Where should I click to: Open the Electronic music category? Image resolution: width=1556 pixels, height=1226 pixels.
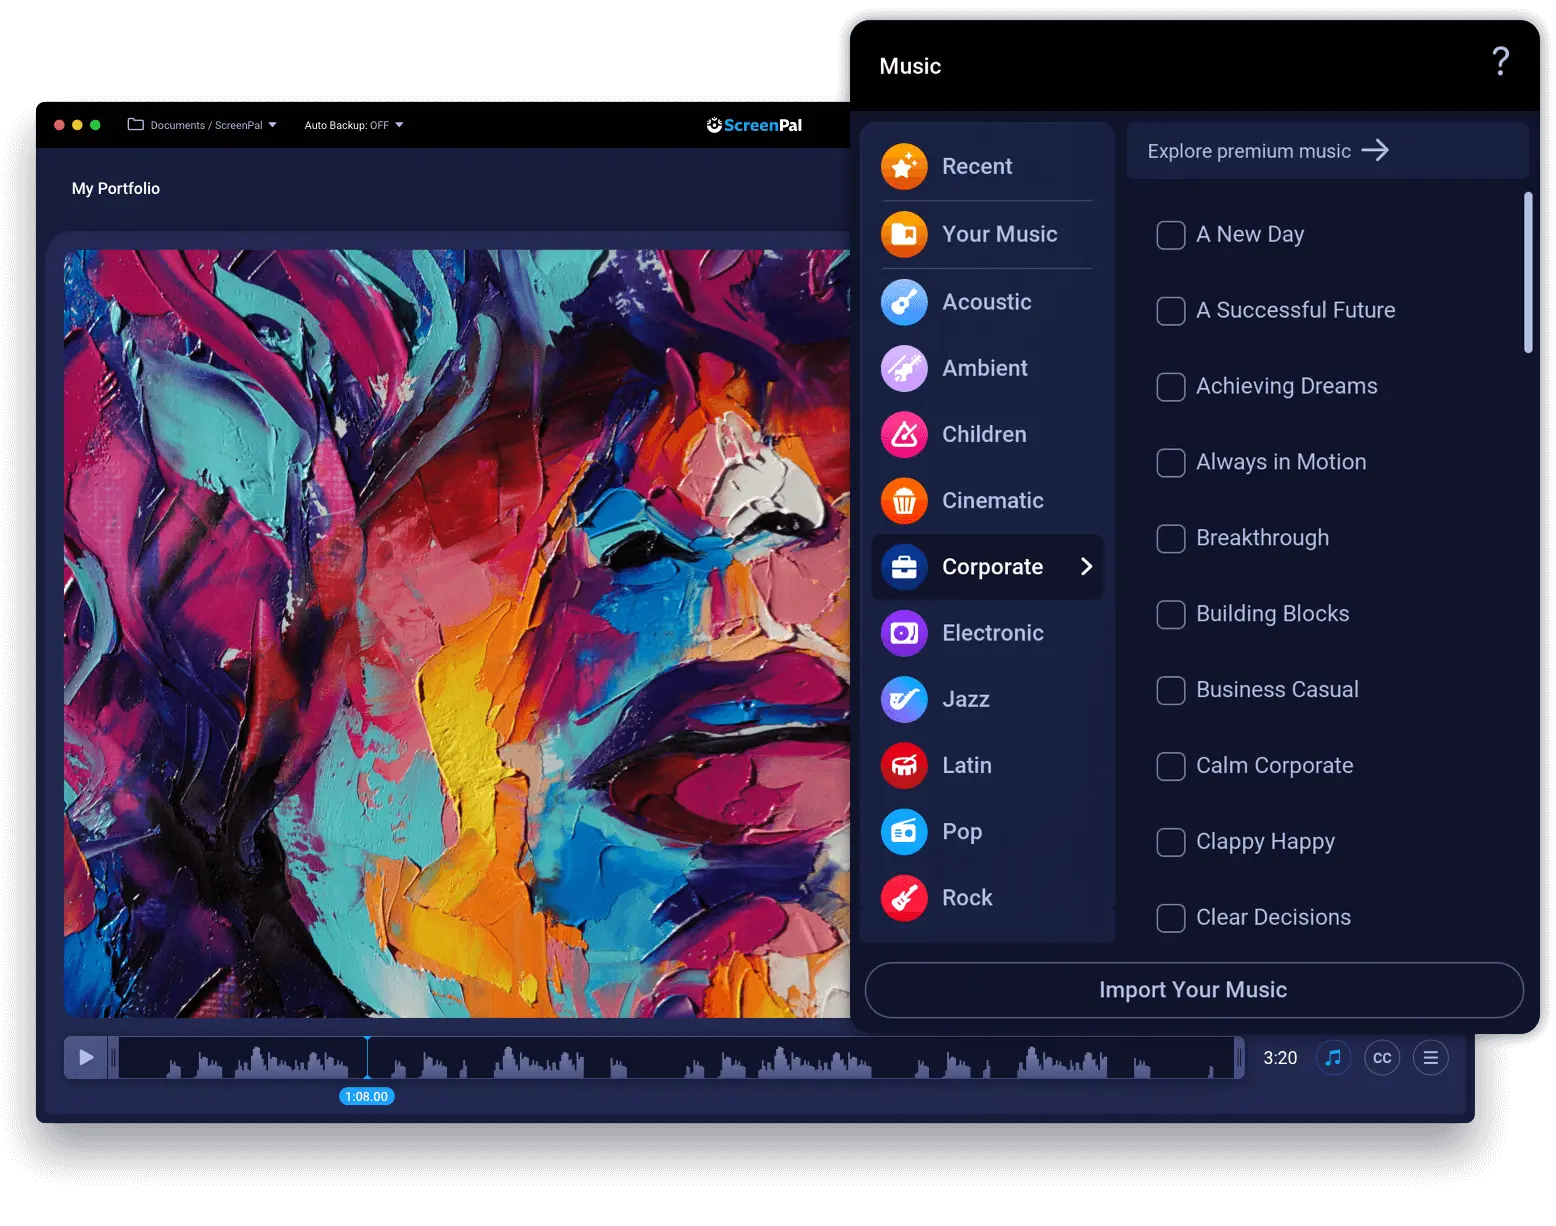click(903, 632)
